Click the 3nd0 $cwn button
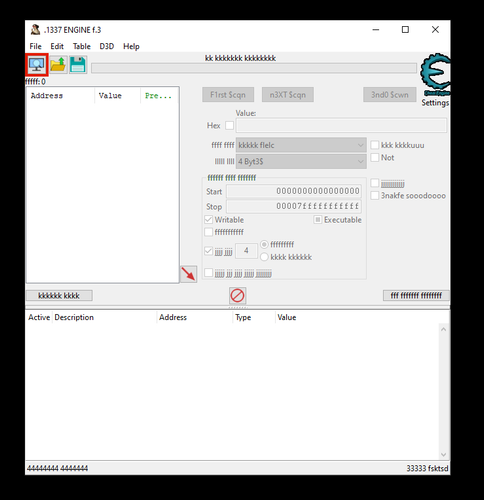This screenshot has height=500, width=484. (390, 95)
